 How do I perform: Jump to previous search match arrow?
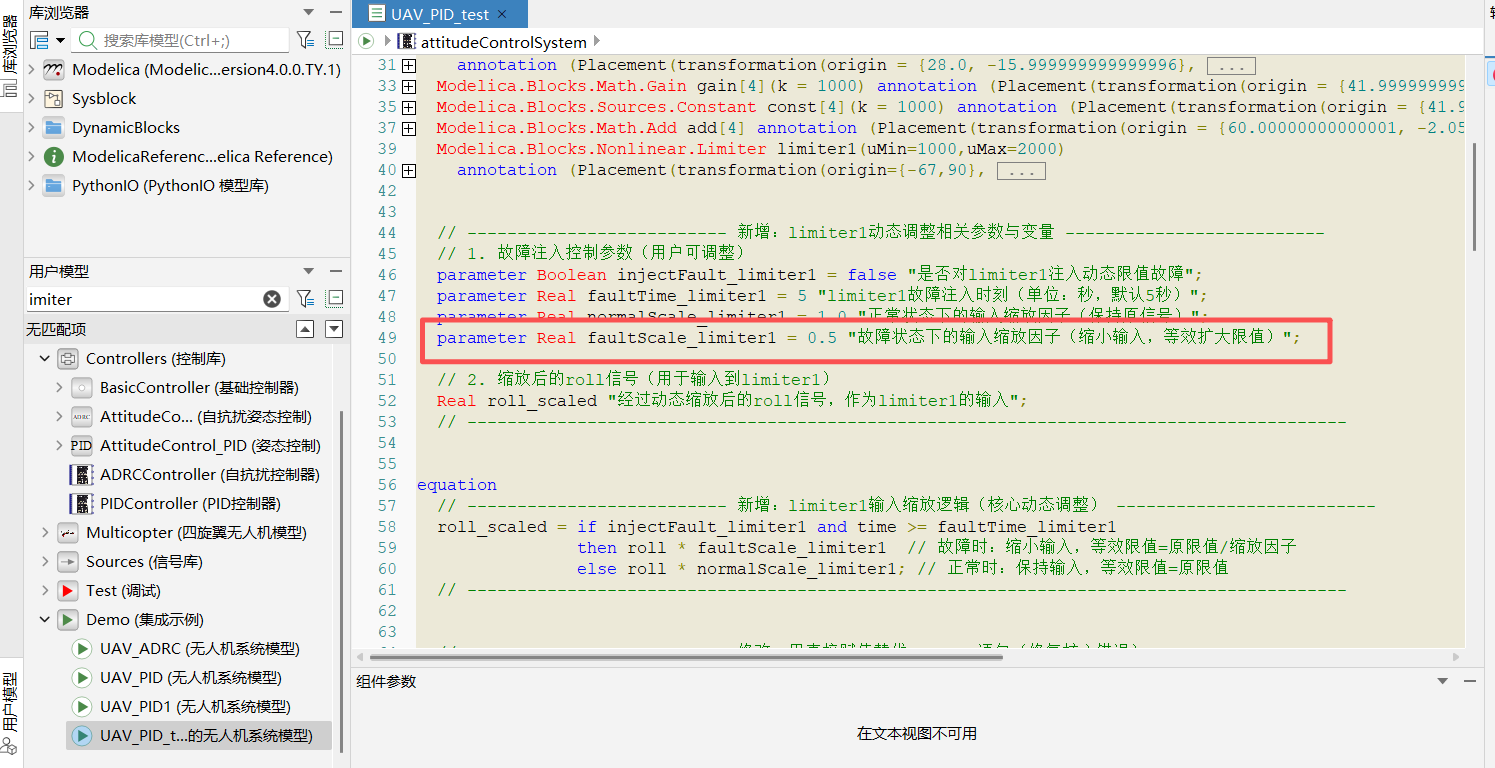[x=306, y=329]
